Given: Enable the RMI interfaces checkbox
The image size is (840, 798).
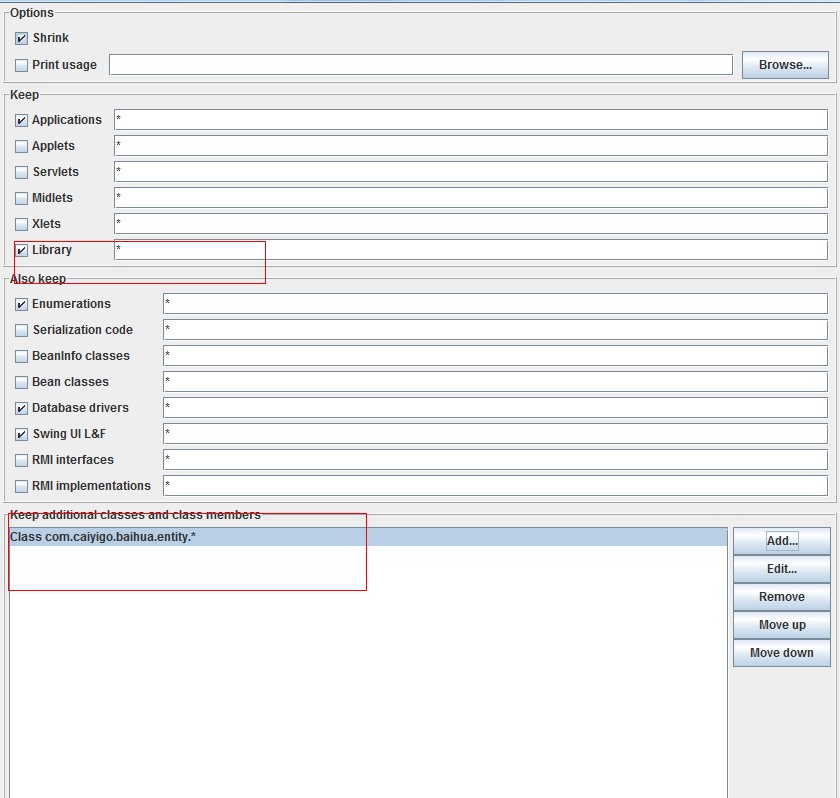Looking at the screenshot, I should (x=21, y=461).
